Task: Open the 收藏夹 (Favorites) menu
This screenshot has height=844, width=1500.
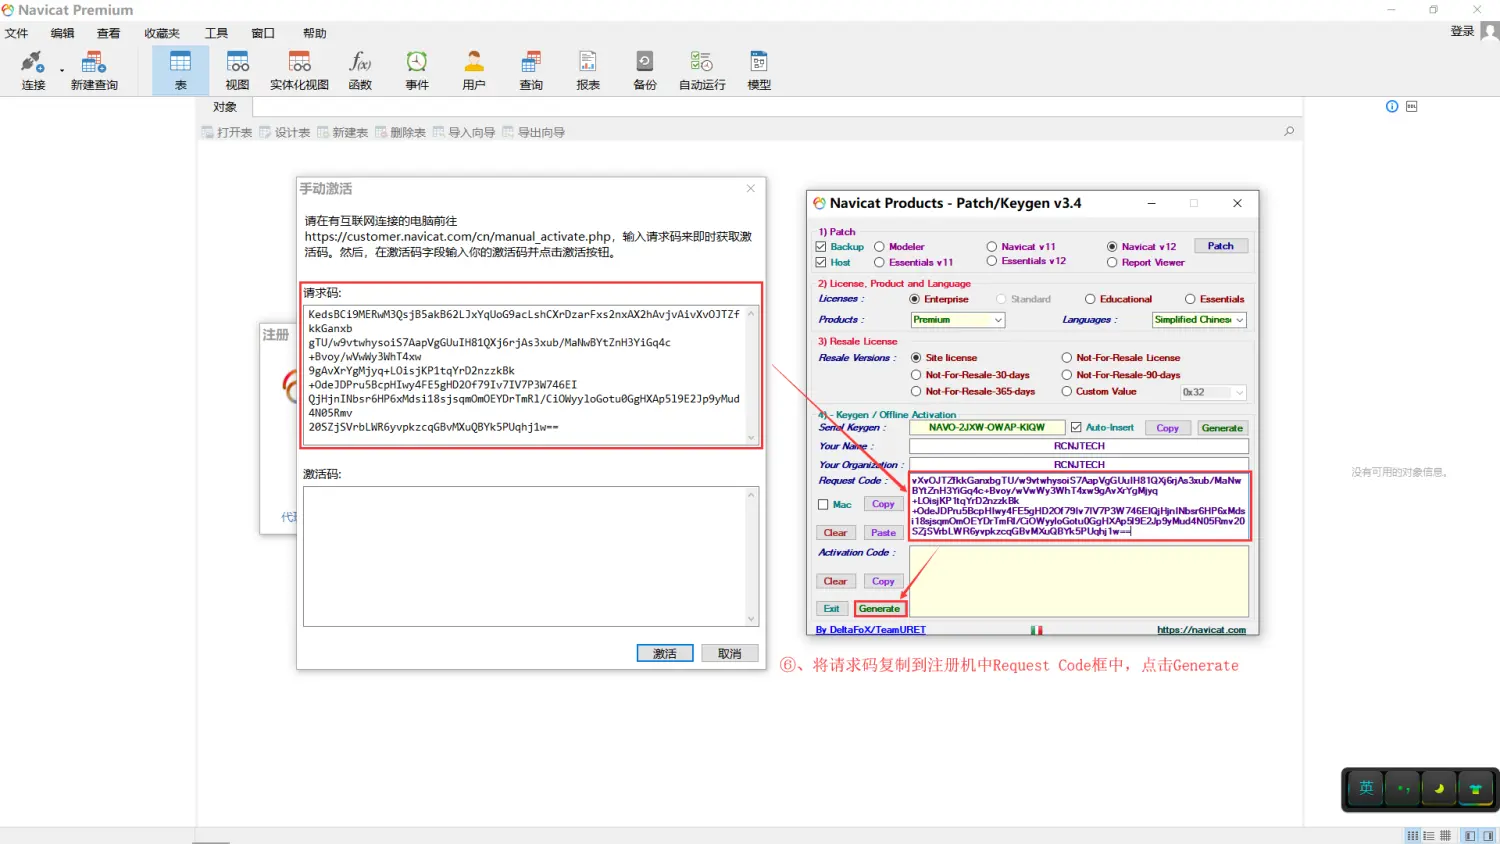Action: pyautogui.click(x=162, y=33)
